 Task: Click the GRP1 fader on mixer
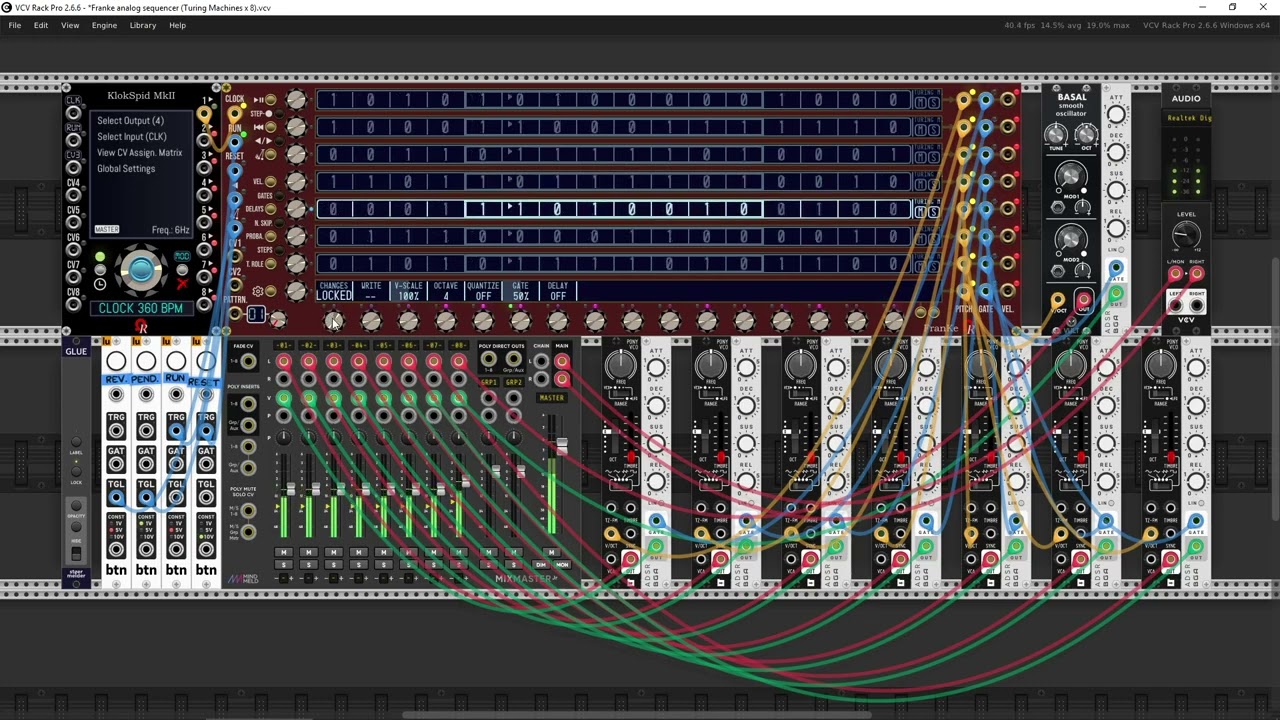(x=496, y=471)
